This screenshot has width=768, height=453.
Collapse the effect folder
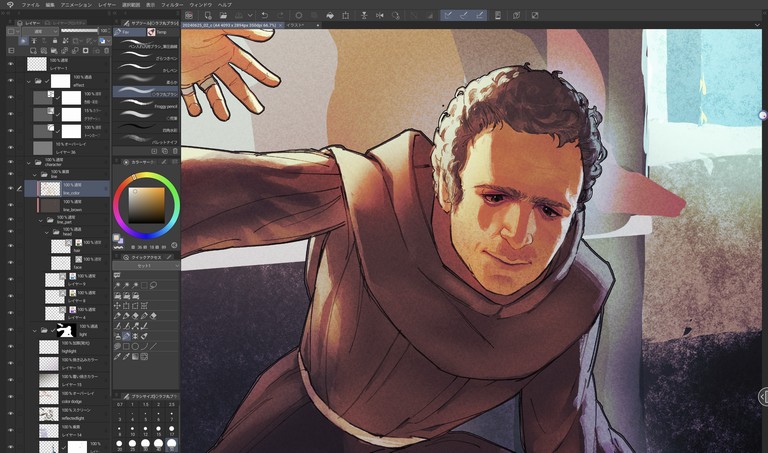(29, 81)
